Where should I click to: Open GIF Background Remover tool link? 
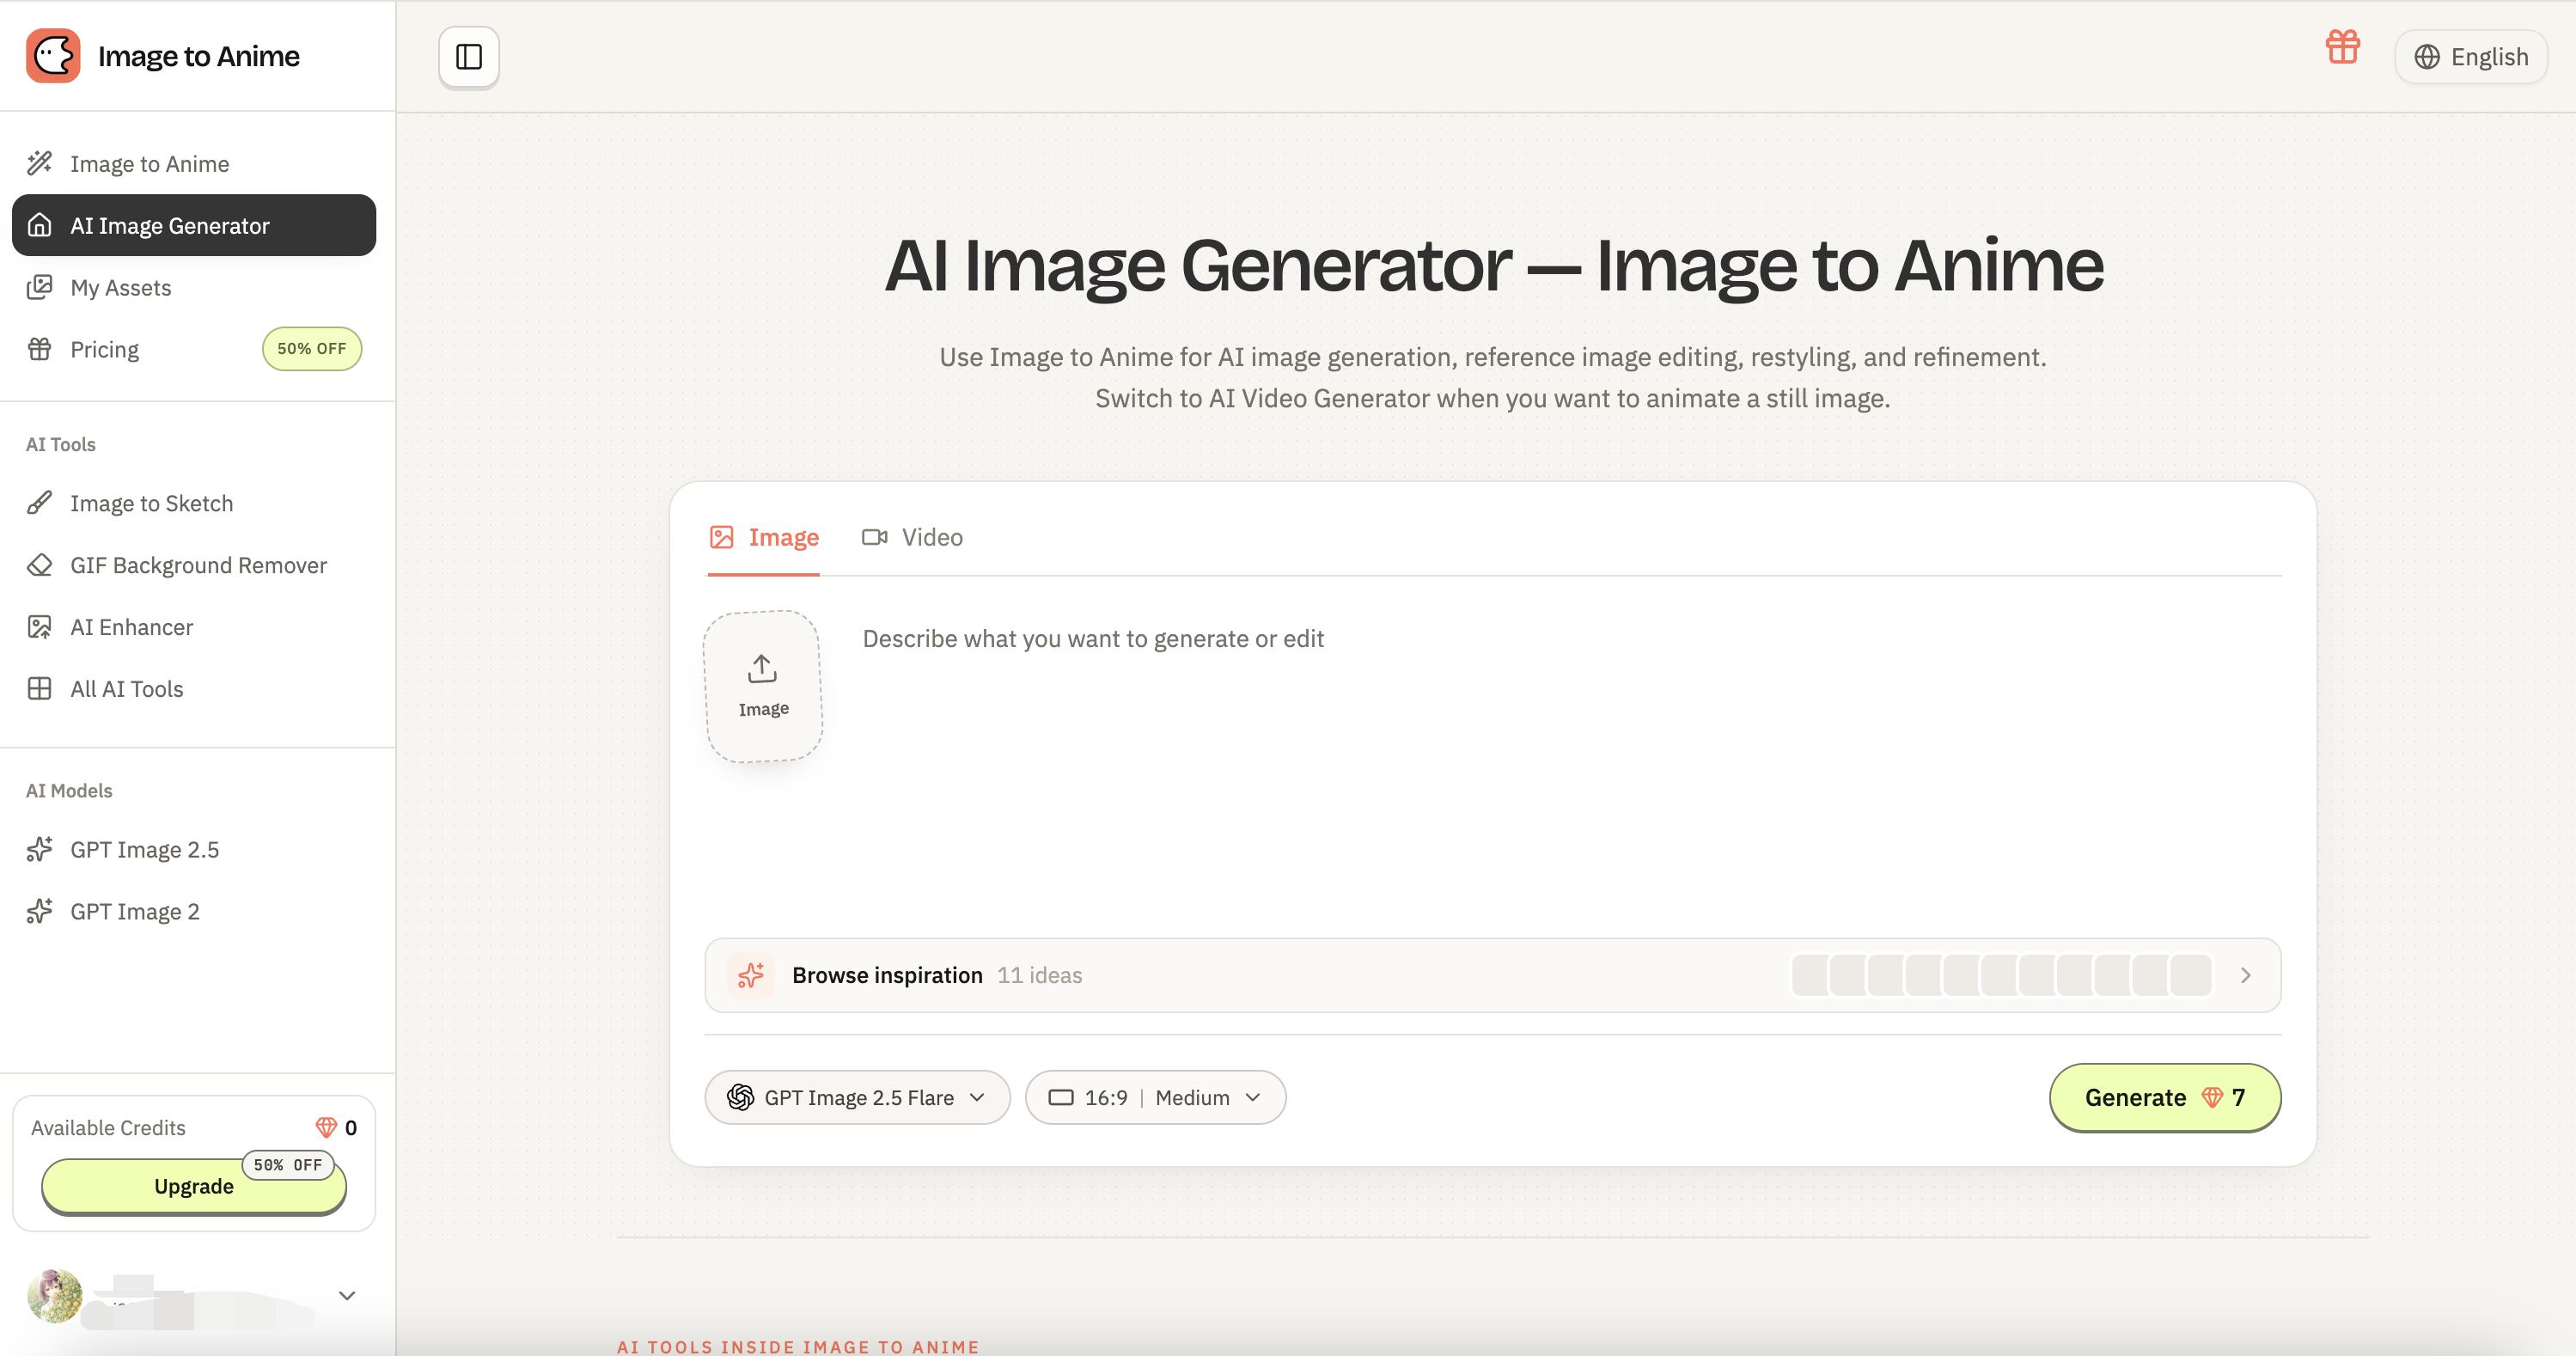click(x=194, y=565)
